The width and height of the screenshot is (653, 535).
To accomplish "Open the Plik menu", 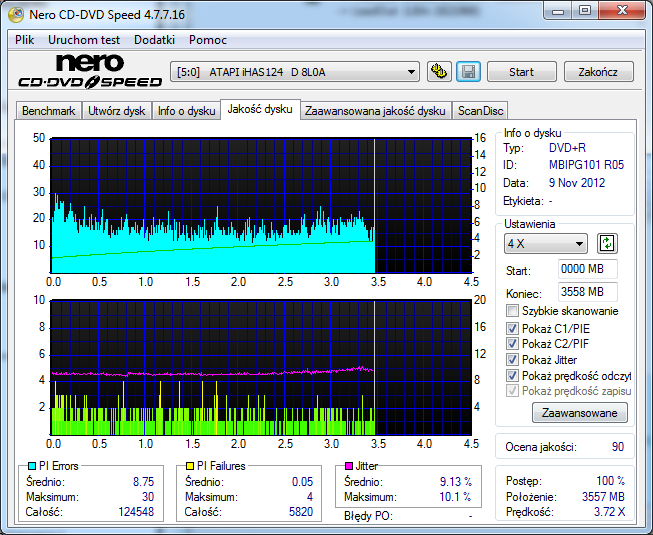I will tap(25, 40).
